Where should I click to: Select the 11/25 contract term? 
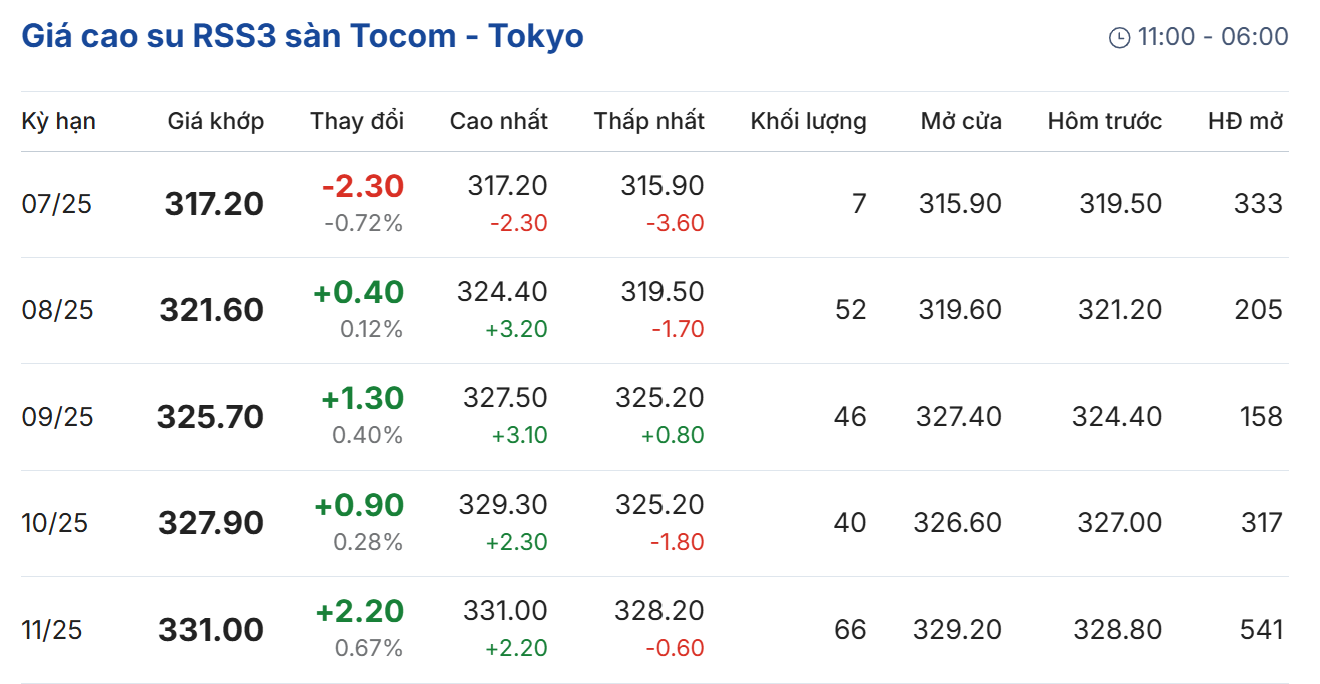coord(52,630)
